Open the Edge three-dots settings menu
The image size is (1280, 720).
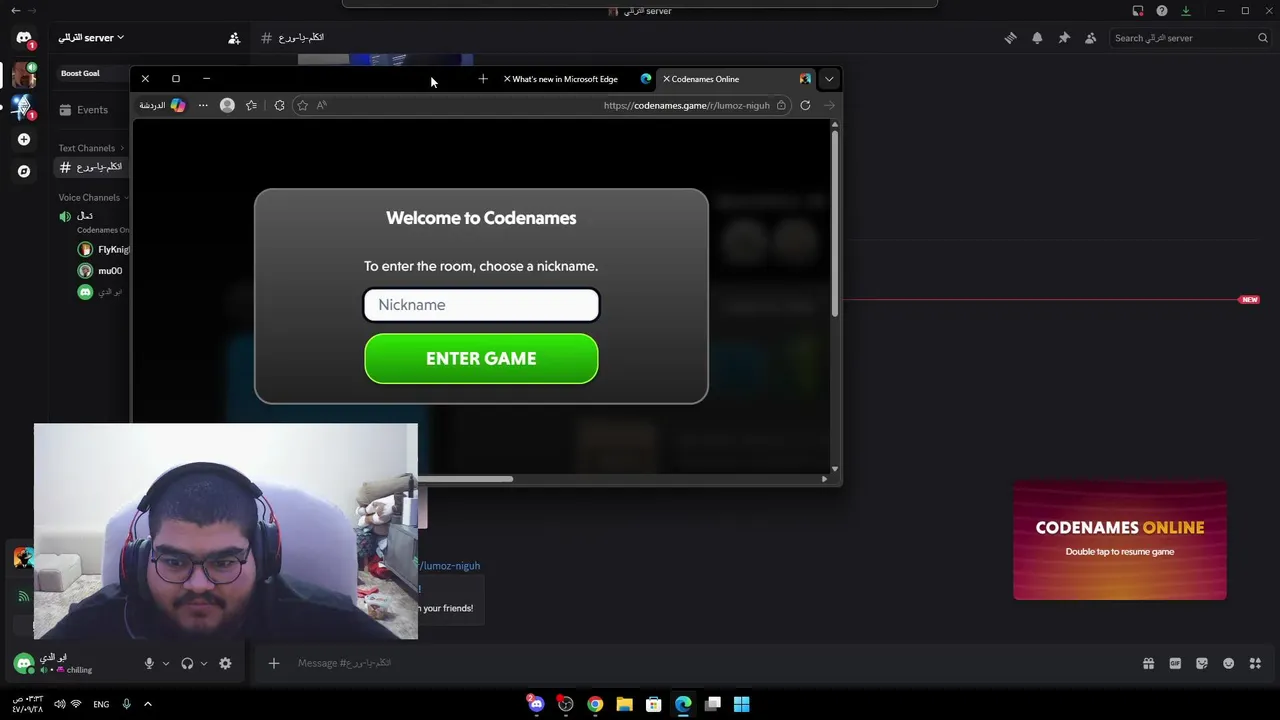(203, 105)
